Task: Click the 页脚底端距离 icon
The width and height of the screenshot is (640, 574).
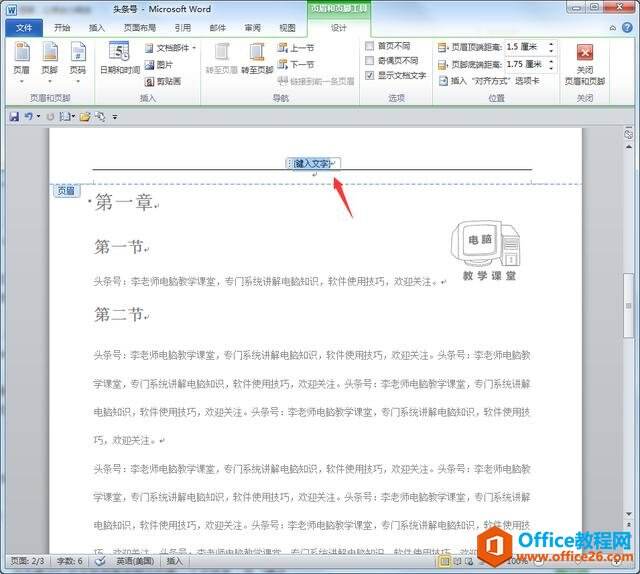Action: click(x=442, y=65)
